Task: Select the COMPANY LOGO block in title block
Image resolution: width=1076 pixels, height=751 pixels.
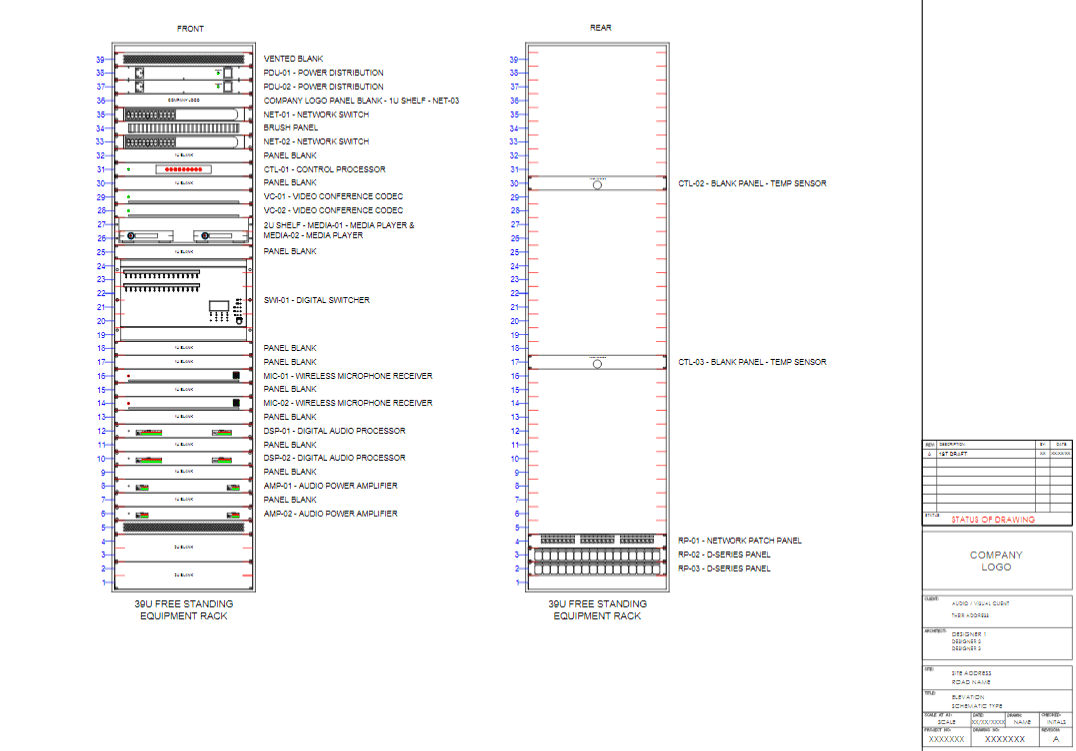Action: click(x=997, y=561)
